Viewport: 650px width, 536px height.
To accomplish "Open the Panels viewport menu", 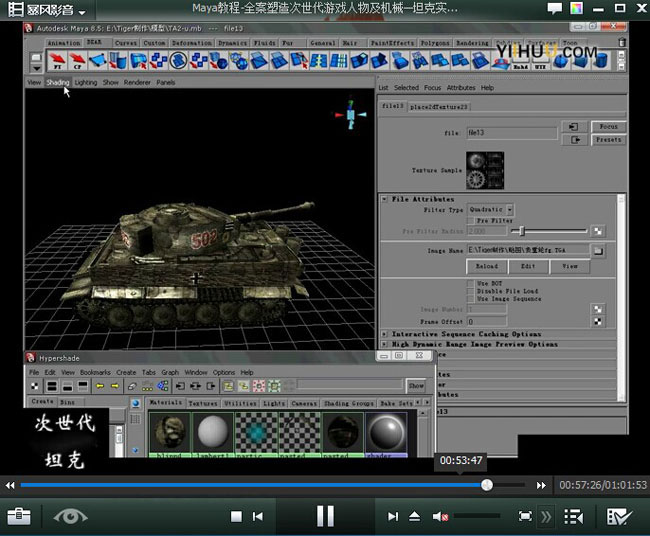I will pyautogui.click(x=166, y=82).
